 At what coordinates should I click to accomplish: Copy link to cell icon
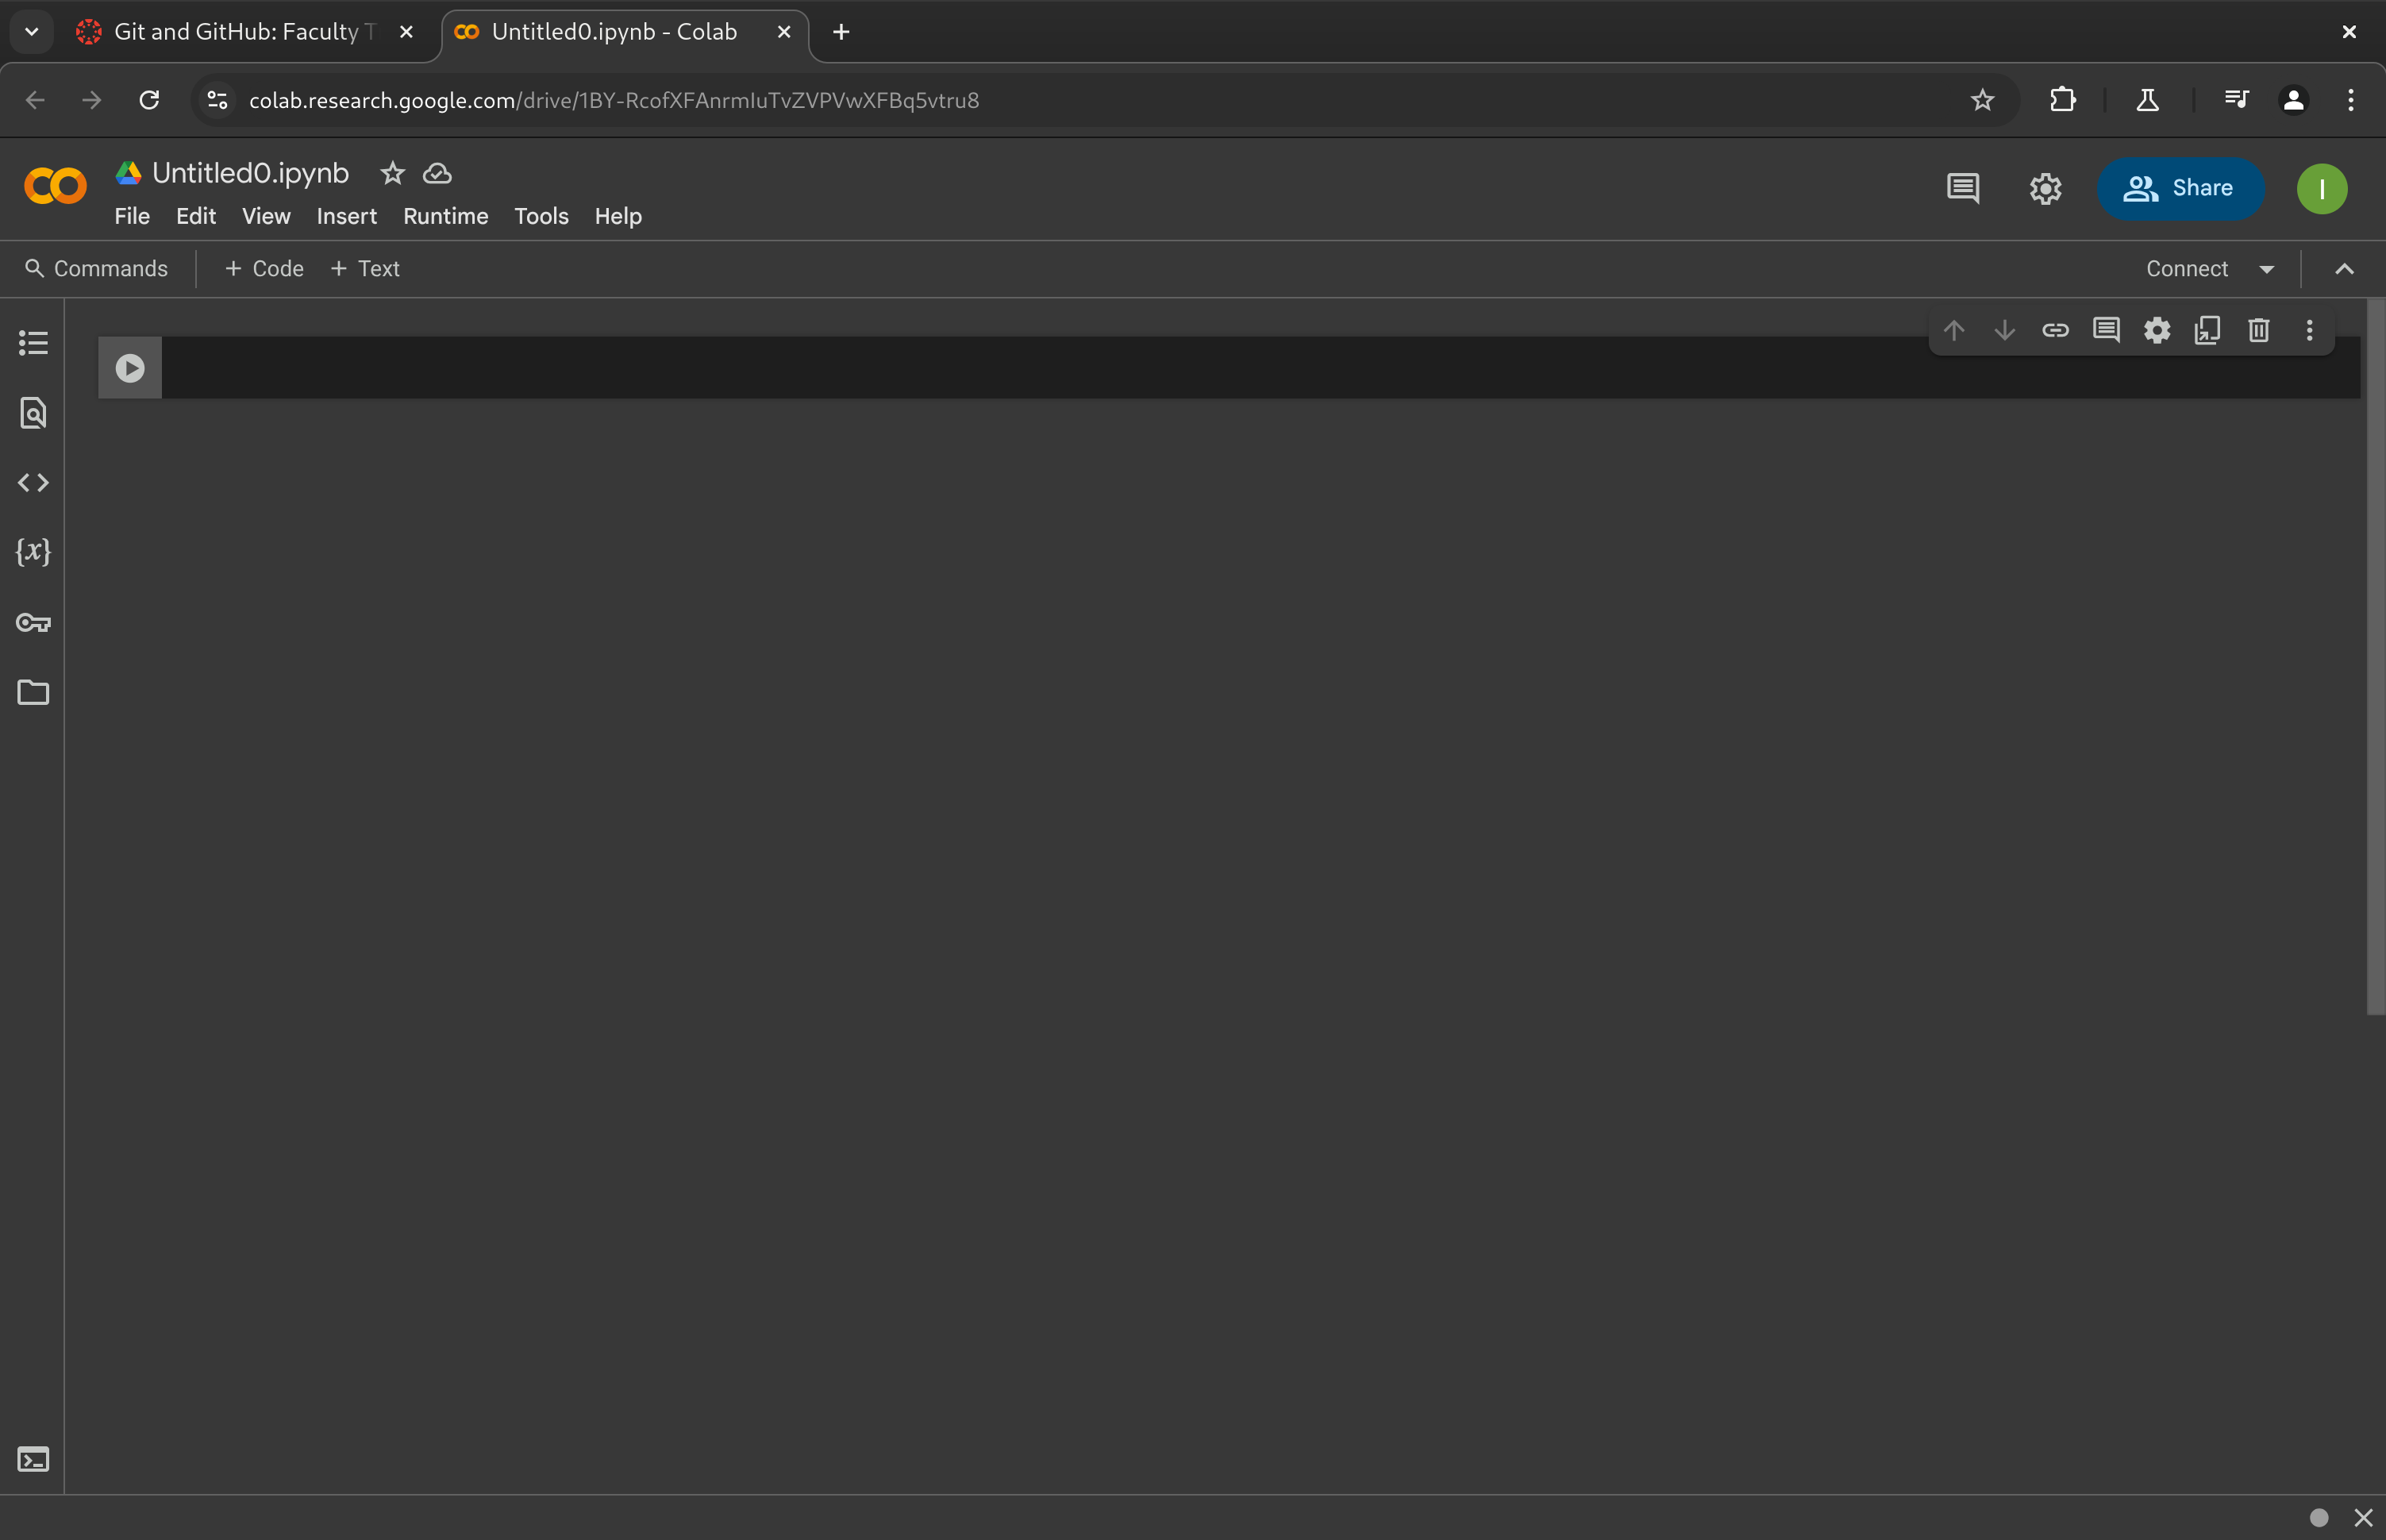[x=2055, y=330]
